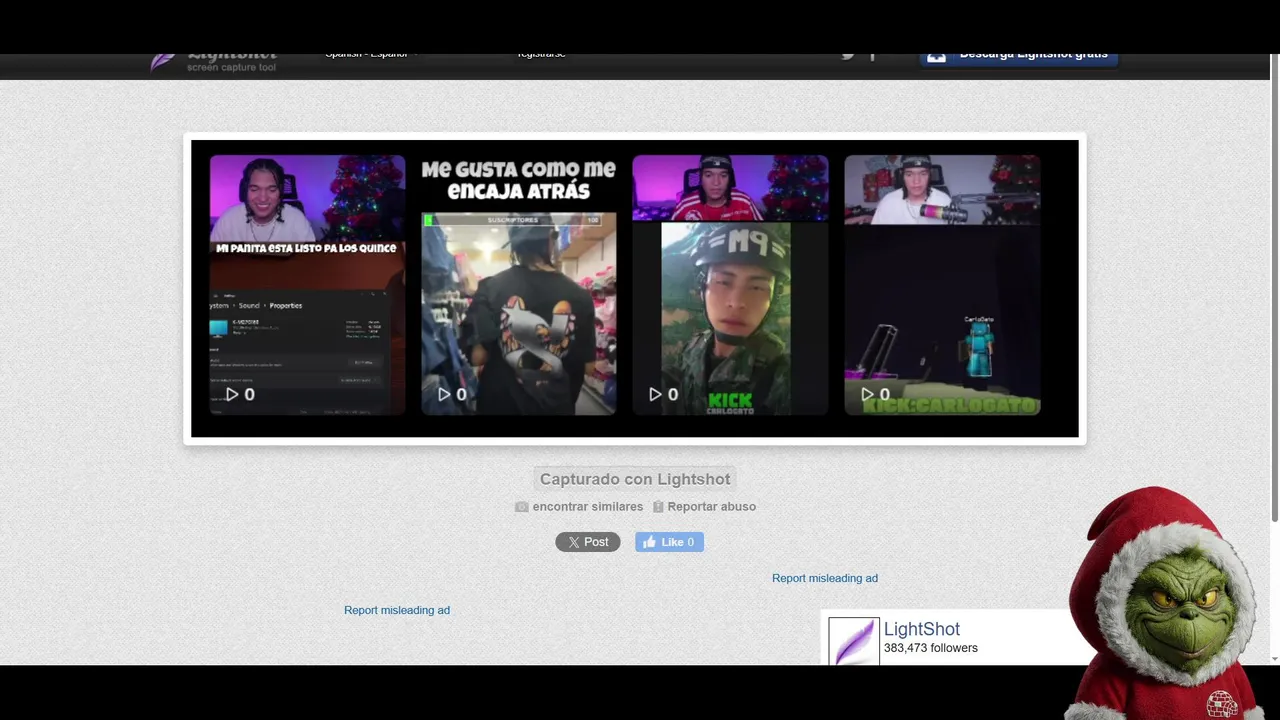This screenshot has height=720, width=1280.
Task: Click the igloo icon at bottom right
Action: click(x=1222, y=704)
